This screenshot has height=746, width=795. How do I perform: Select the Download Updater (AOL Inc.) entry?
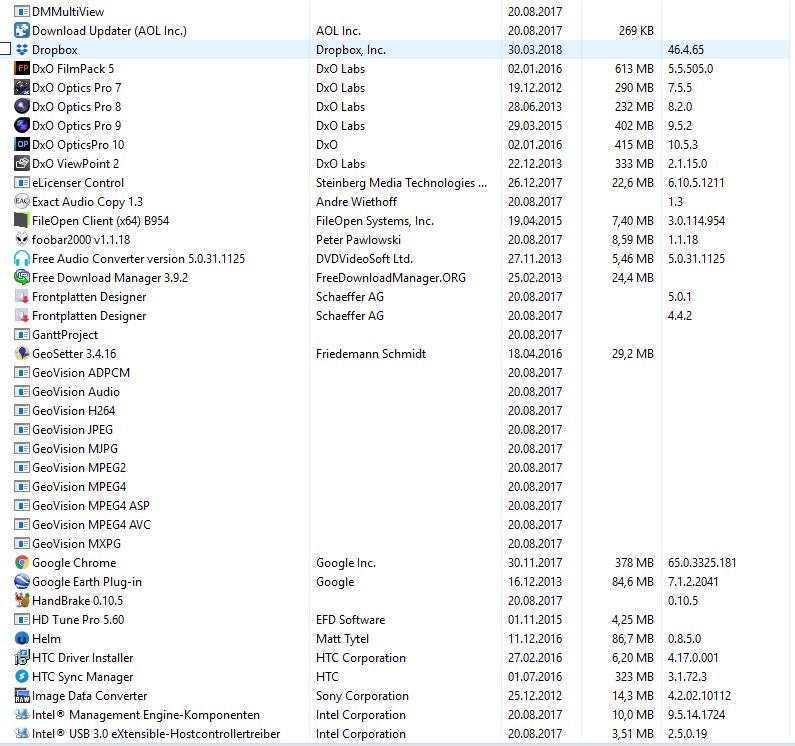109,30
